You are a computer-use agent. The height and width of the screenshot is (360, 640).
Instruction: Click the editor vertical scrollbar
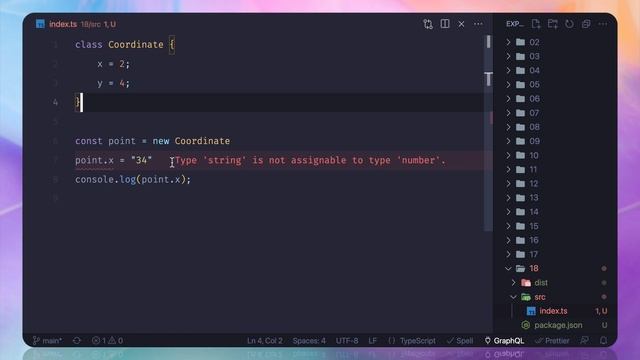point(488,133)
